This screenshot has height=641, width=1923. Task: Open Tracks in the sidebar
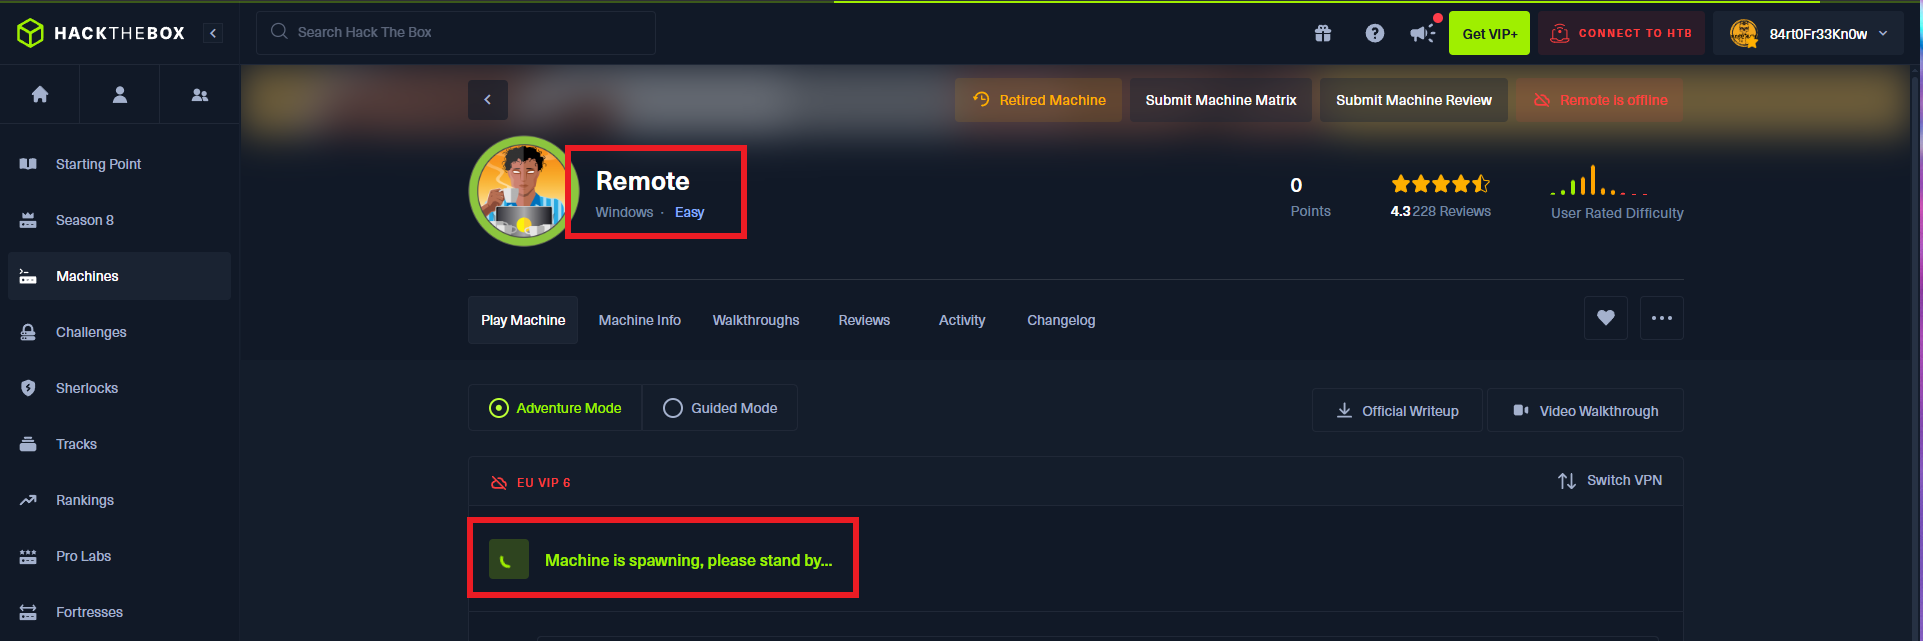[119, 444]
